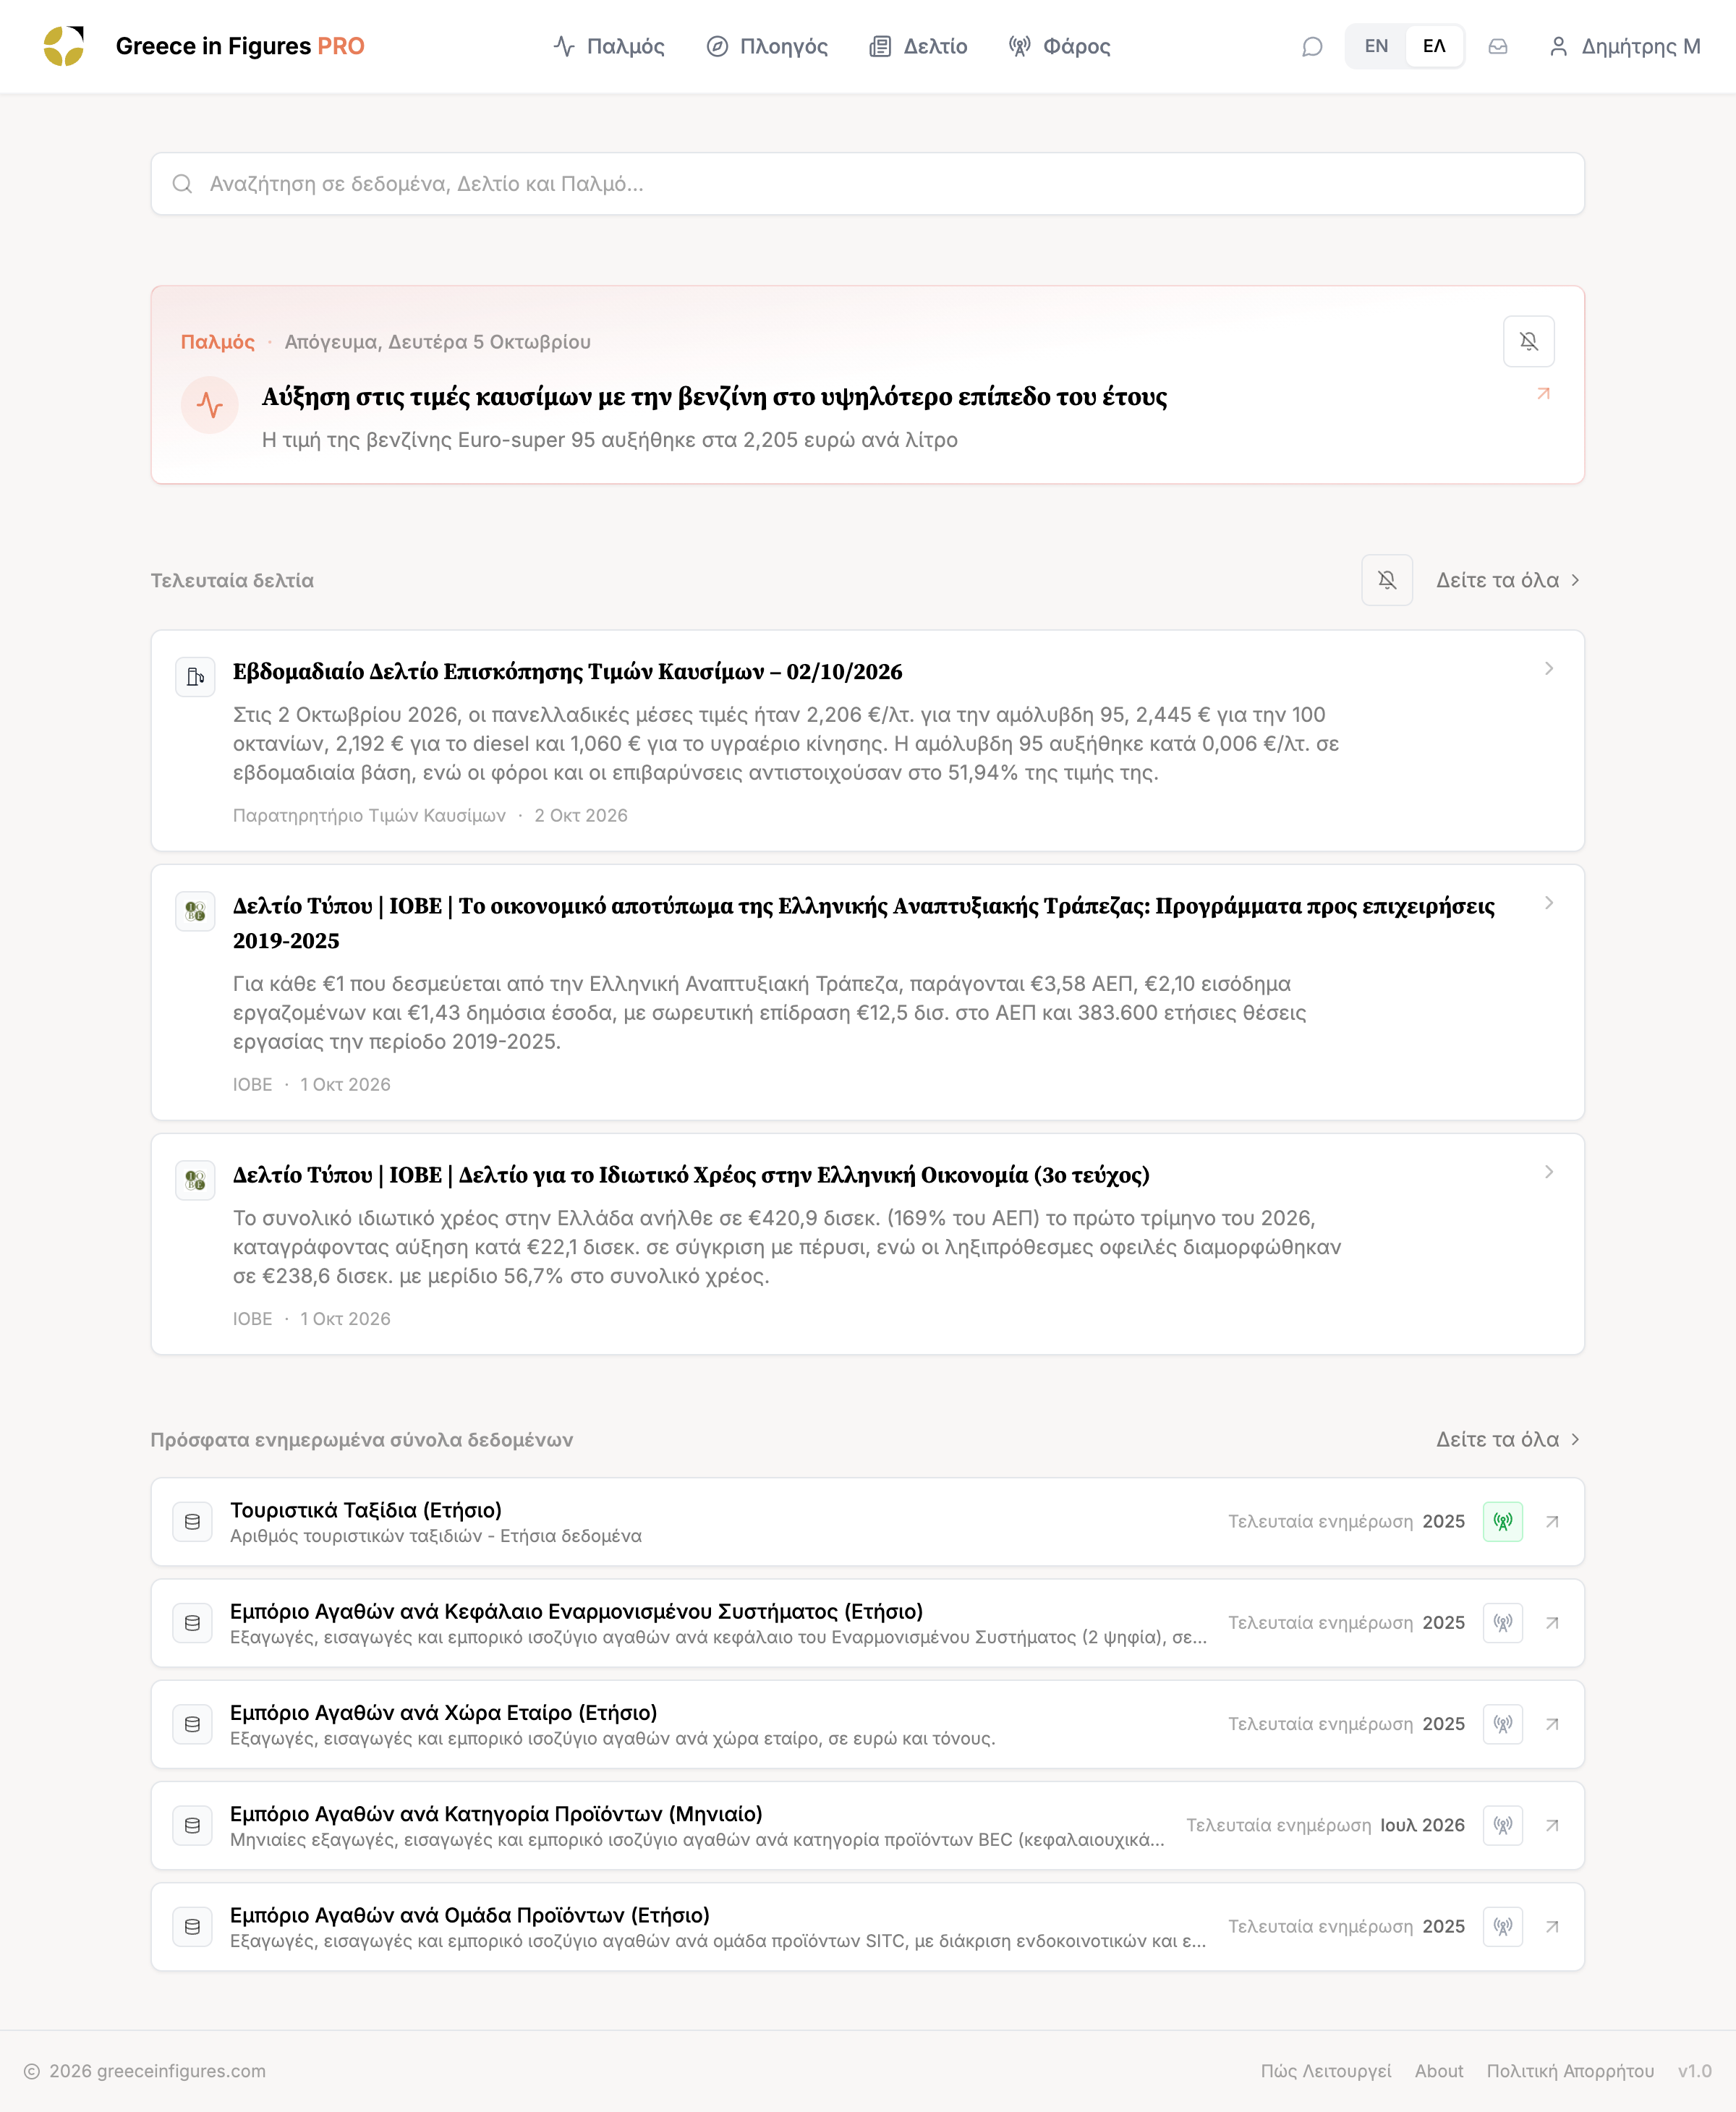Mute notifications on the Παλμός card
The height and width of the screenshot is (2112, 1736).
(x=1528, y=342)
